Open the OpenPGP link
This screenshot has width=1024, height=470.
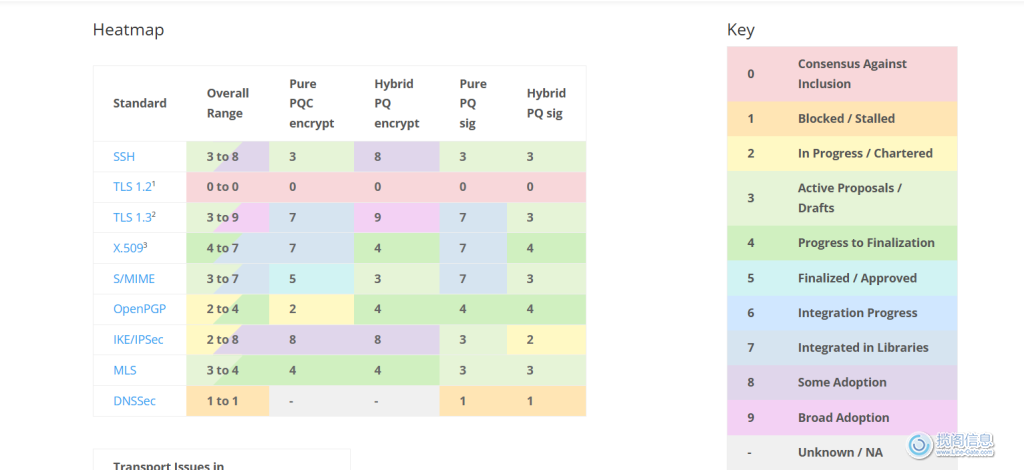click(139, 309)
